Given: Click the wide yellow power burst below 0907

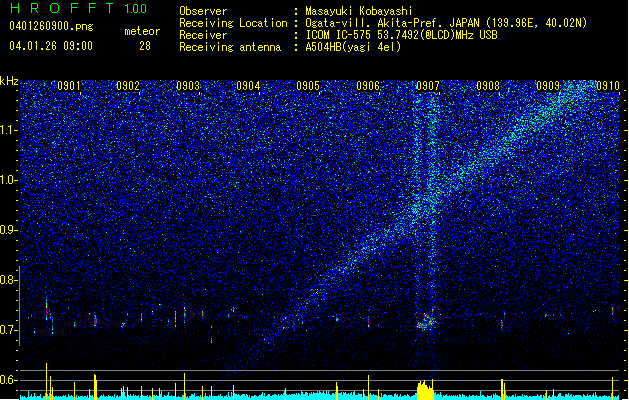Looking at the screenshot, I should 426,390.
